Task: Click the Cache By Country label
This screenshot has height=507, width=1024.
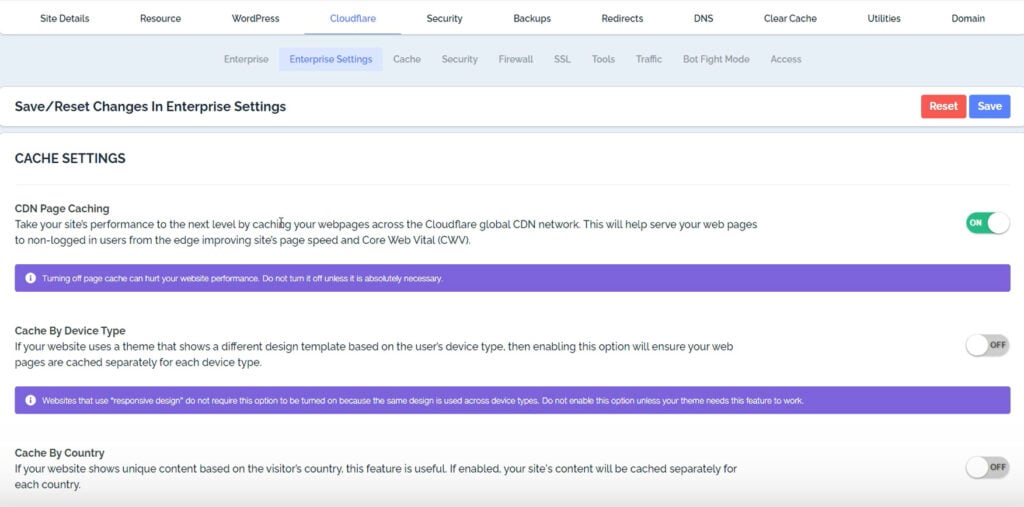Action: (59, 453)
